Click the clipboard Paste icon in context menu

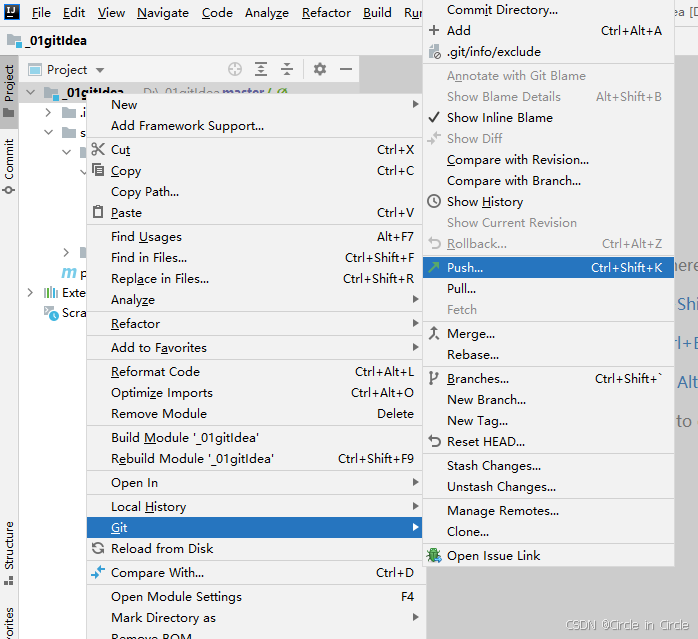click(98, 213)
